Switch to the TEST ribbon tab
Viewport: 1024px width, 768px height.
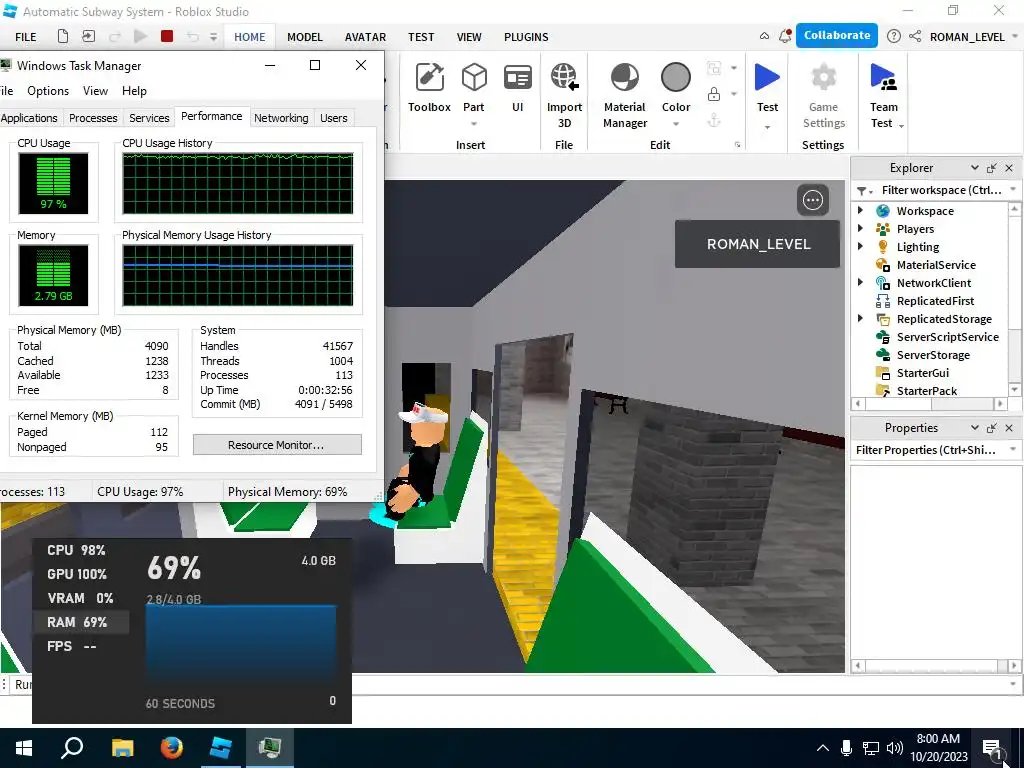coord(421,37)
